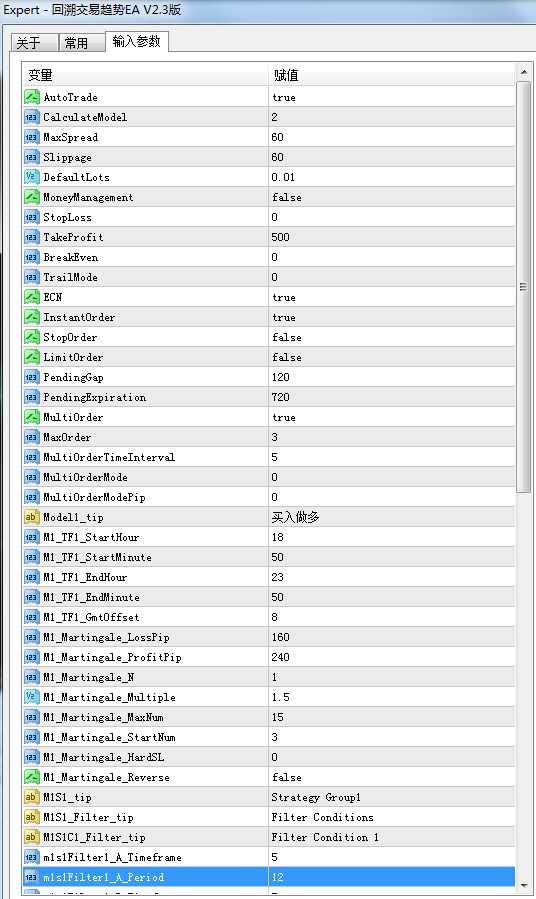Toggle the MoneyManagement false value
Viewport: 536px width, 899px height.
point(392,197)
